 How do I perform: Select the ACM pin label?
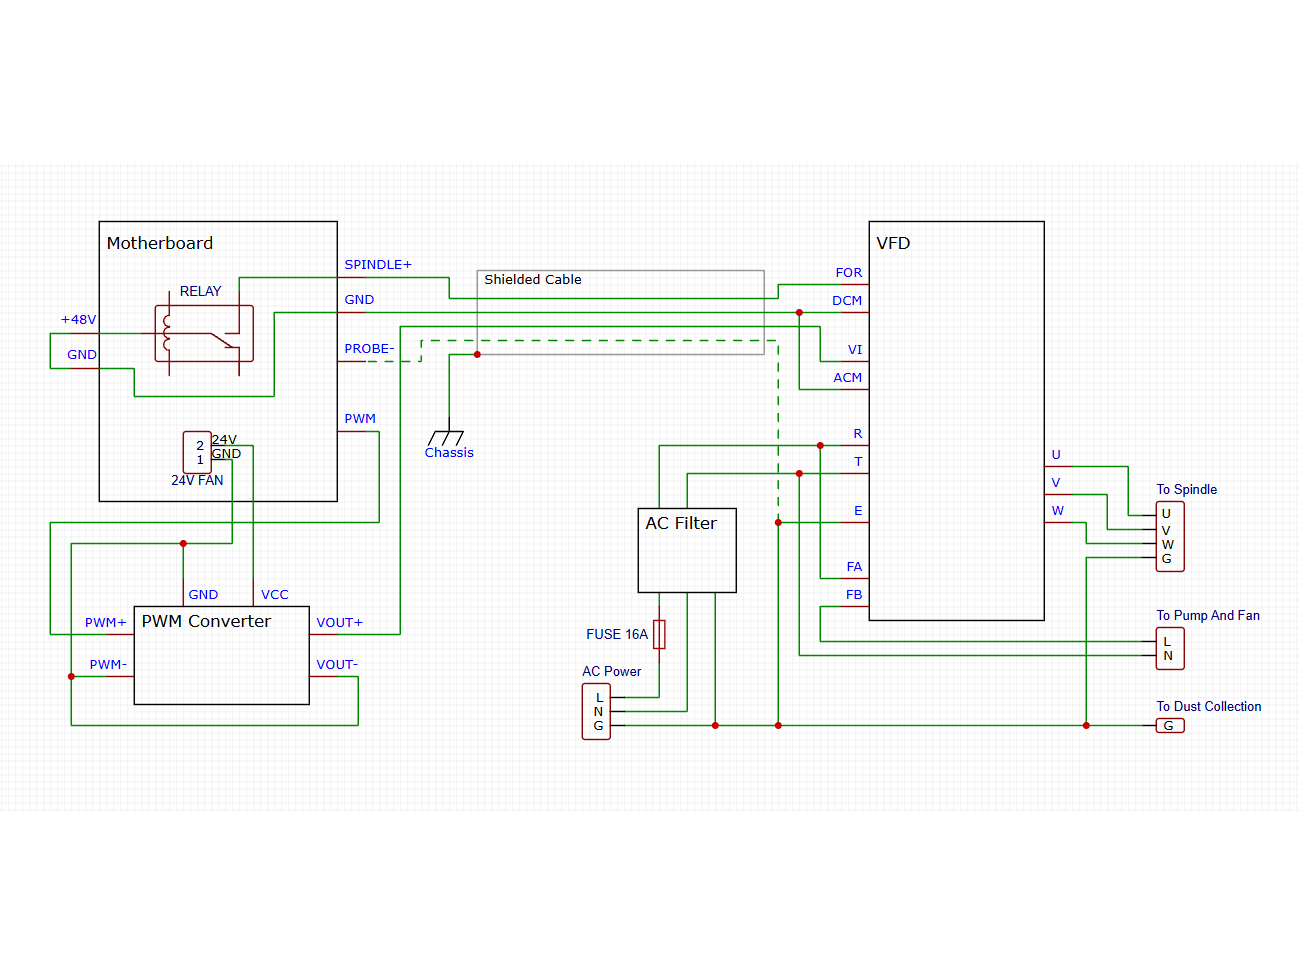848,378
